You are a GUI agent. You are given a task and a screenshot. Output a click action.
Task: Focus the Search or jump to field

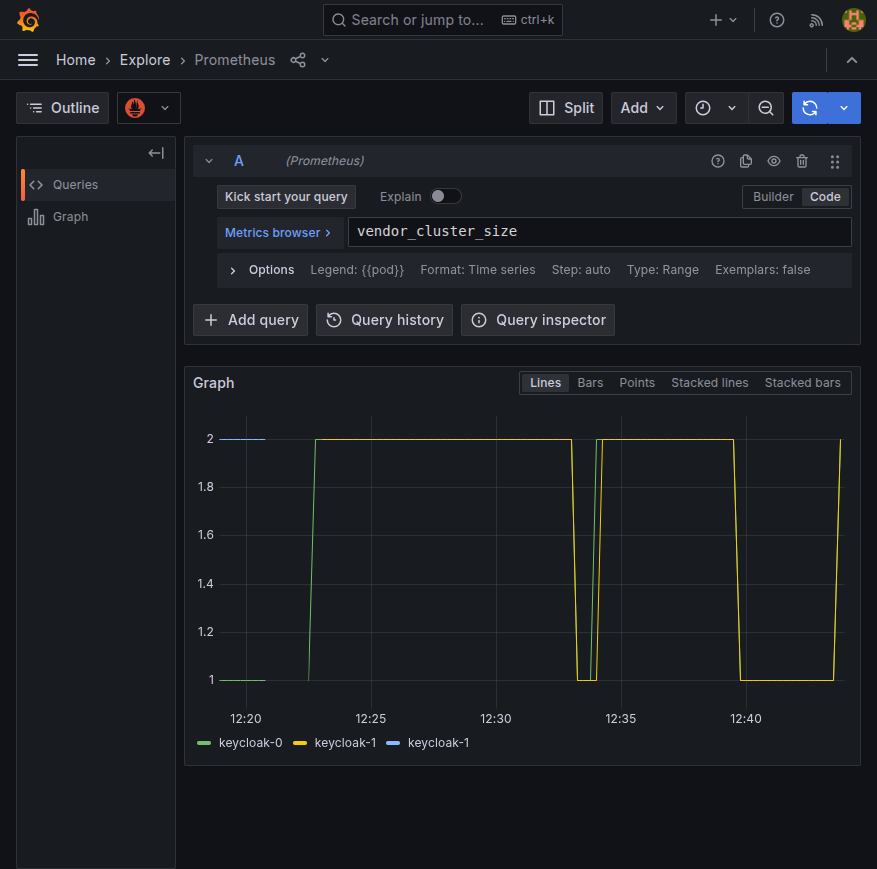443,20
